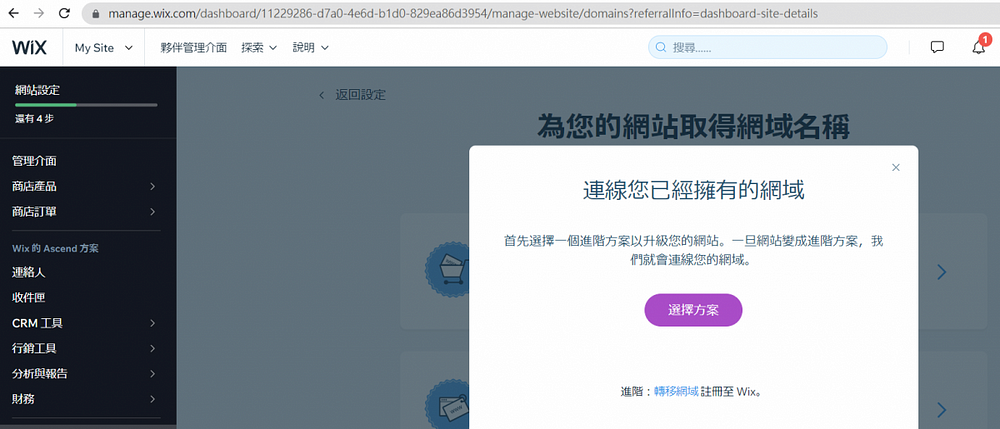
Task: Click the 轉移網域 link
Action: [677, 391]
